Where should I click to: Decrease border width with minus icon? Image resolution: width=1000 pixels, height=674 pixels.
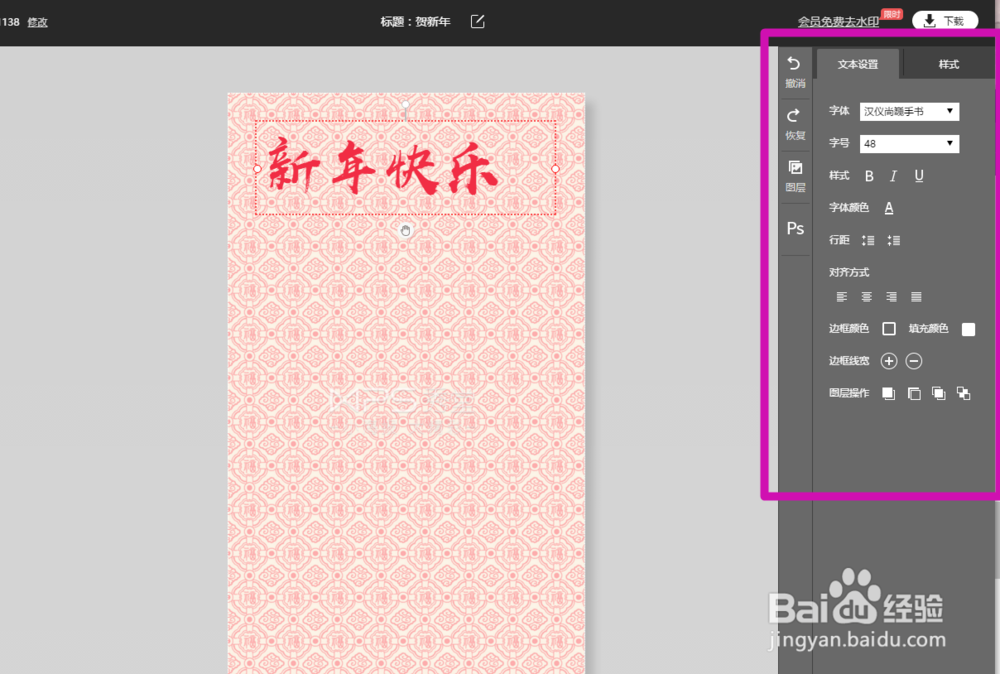click(x=914, y=361)
